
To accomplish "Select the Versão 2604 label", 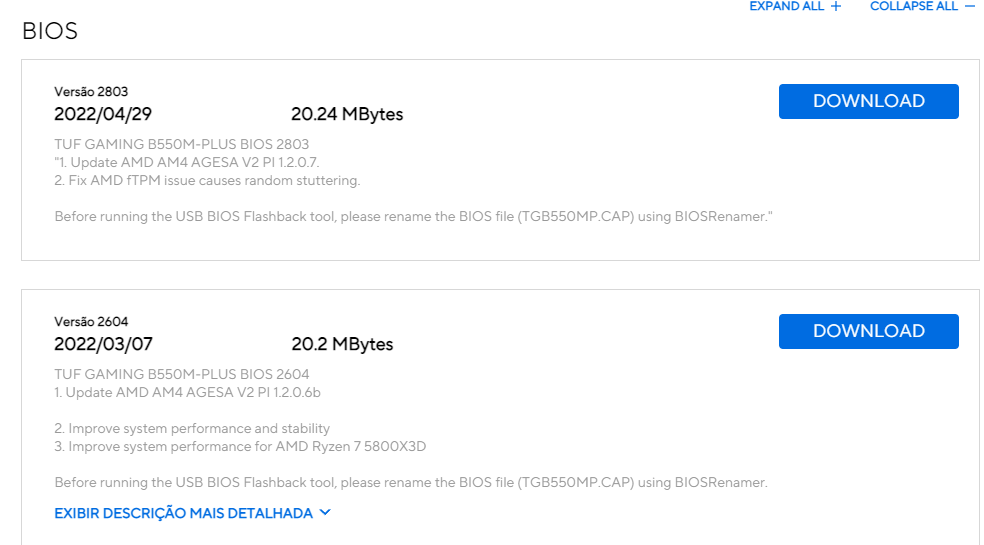I will [x=91, y=321].
